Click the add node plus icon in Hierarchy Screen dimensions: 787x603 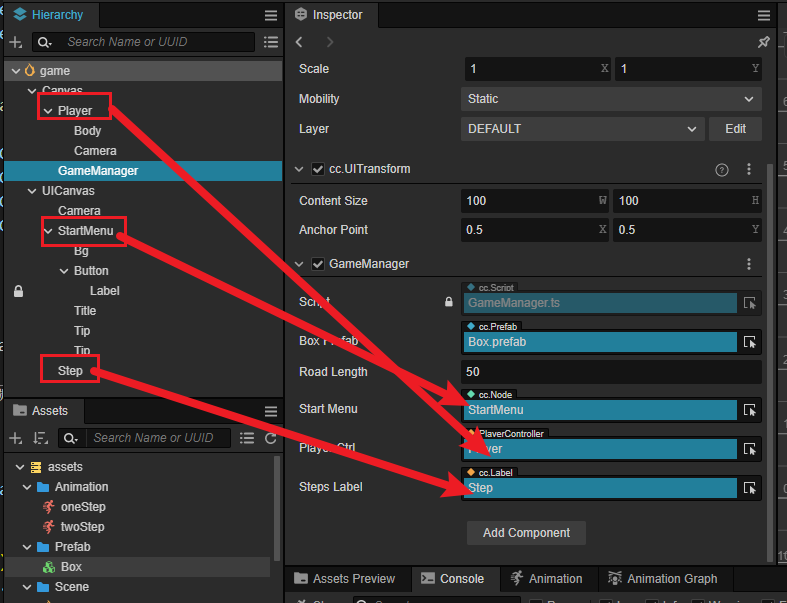coord(15,42)
